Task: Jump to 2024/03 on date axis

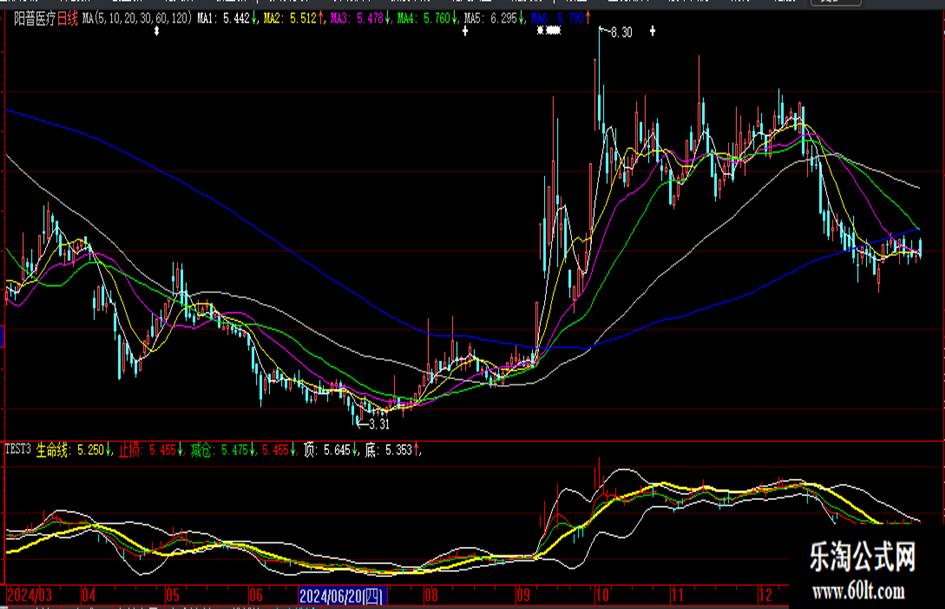Action: click(x=25, y=591)
